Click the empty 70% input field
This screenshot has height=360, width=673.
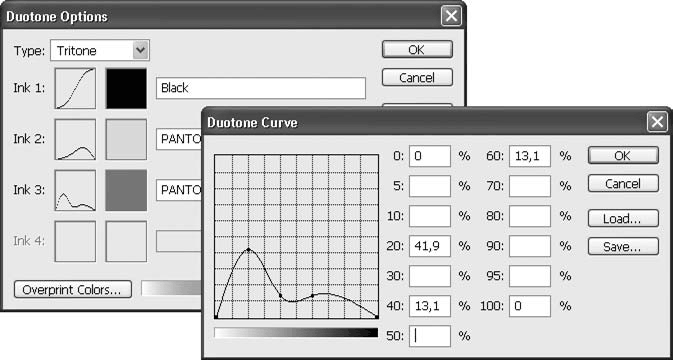[530, 186]
